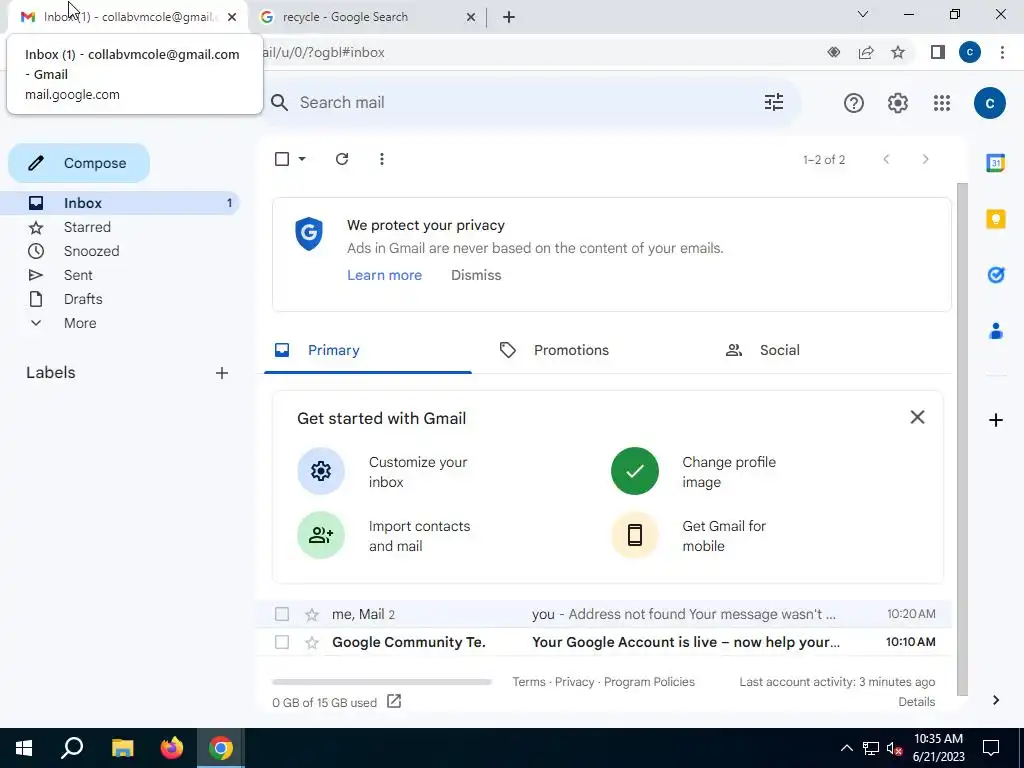
Task: Open the Inbox folder
Action: point(120,203)
